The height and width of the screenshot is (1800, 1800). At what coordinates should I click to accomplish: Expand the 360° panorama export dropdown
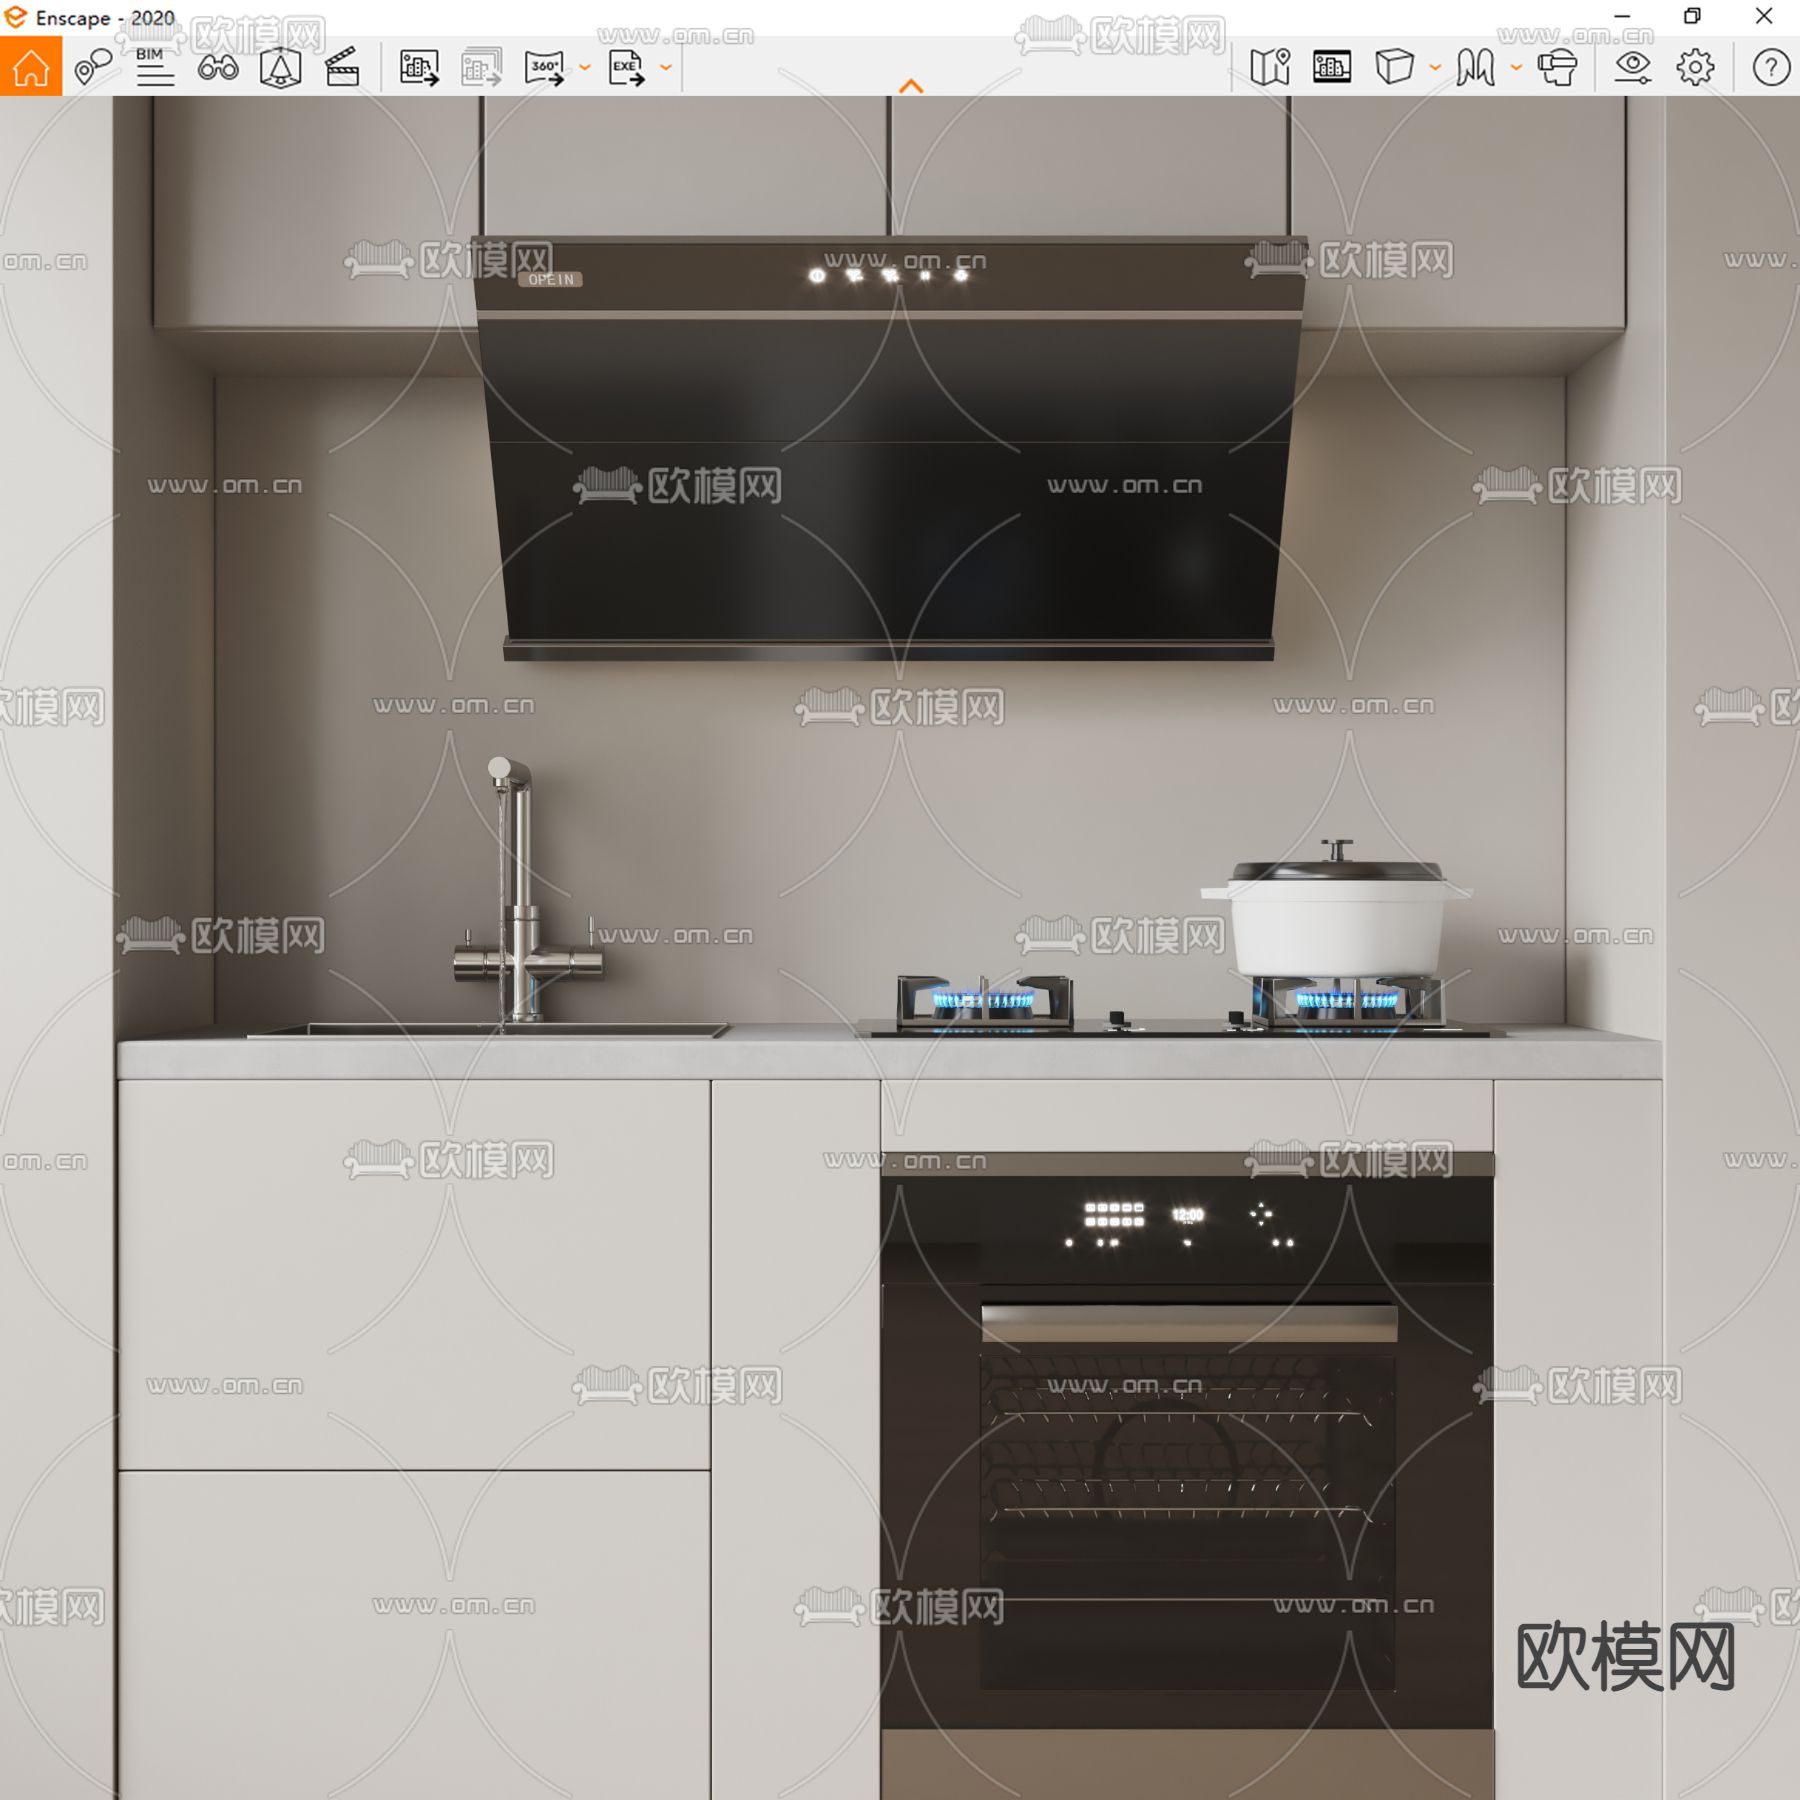pyautogui.click(x=585, y=68)
